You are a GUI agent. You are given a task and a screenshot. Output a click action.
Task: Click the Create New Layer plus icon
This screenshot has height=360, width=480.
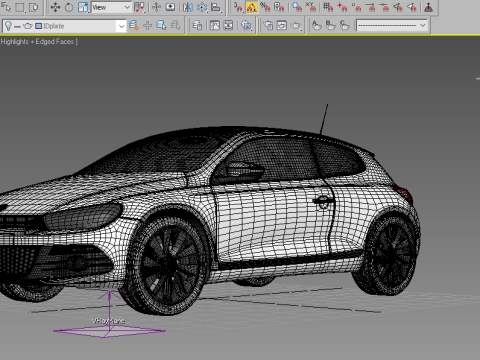(147, 25)
